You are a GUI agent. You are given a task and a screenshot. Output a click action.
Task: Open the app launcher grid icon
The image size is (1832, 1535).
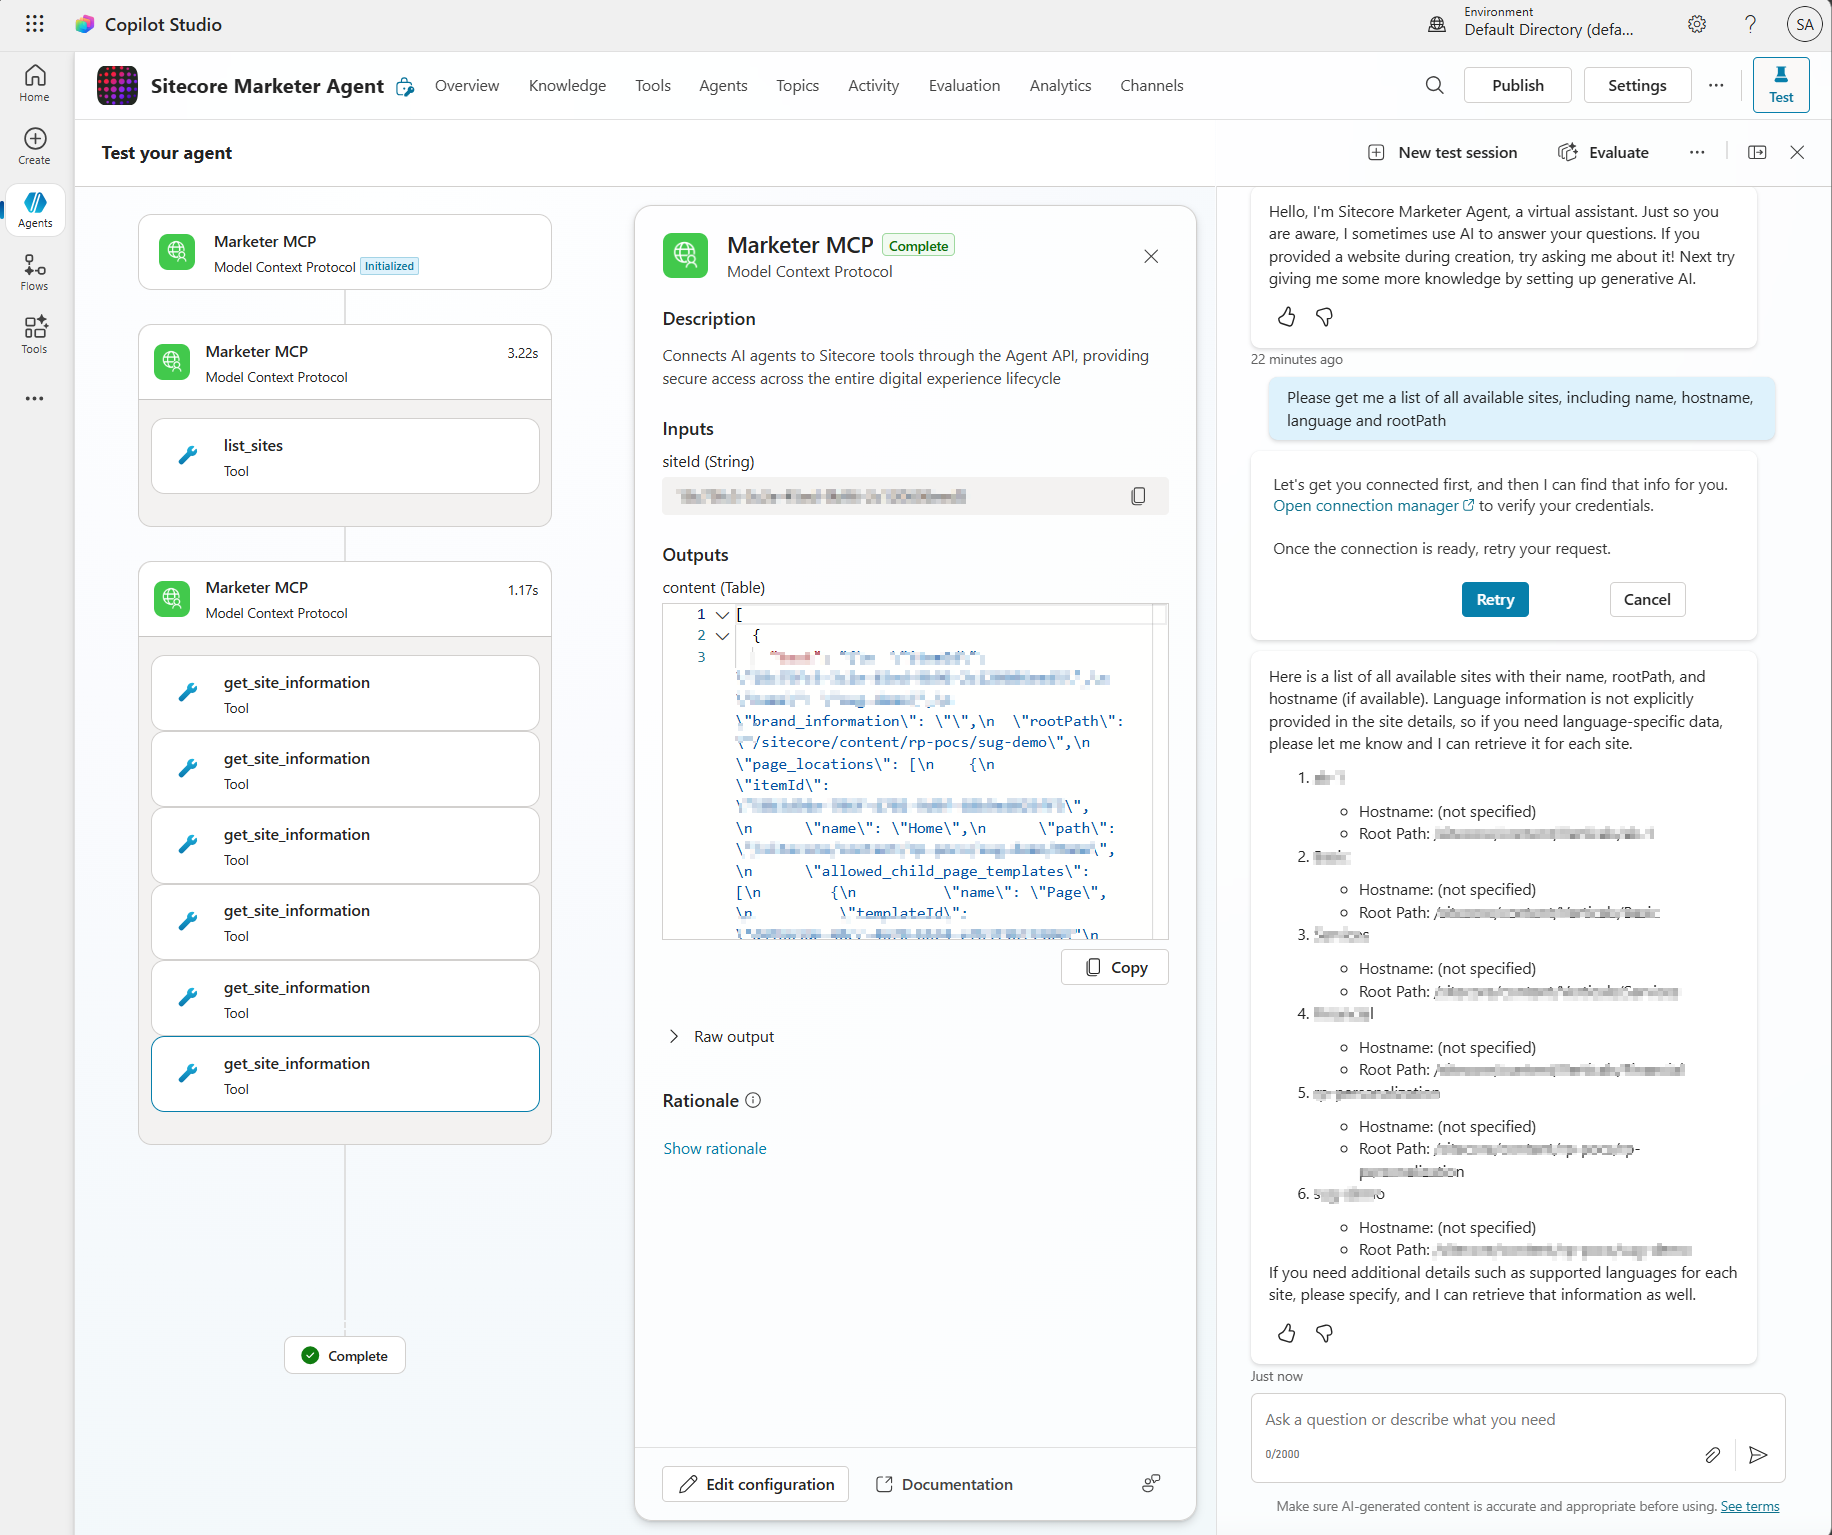click(35, 24)
